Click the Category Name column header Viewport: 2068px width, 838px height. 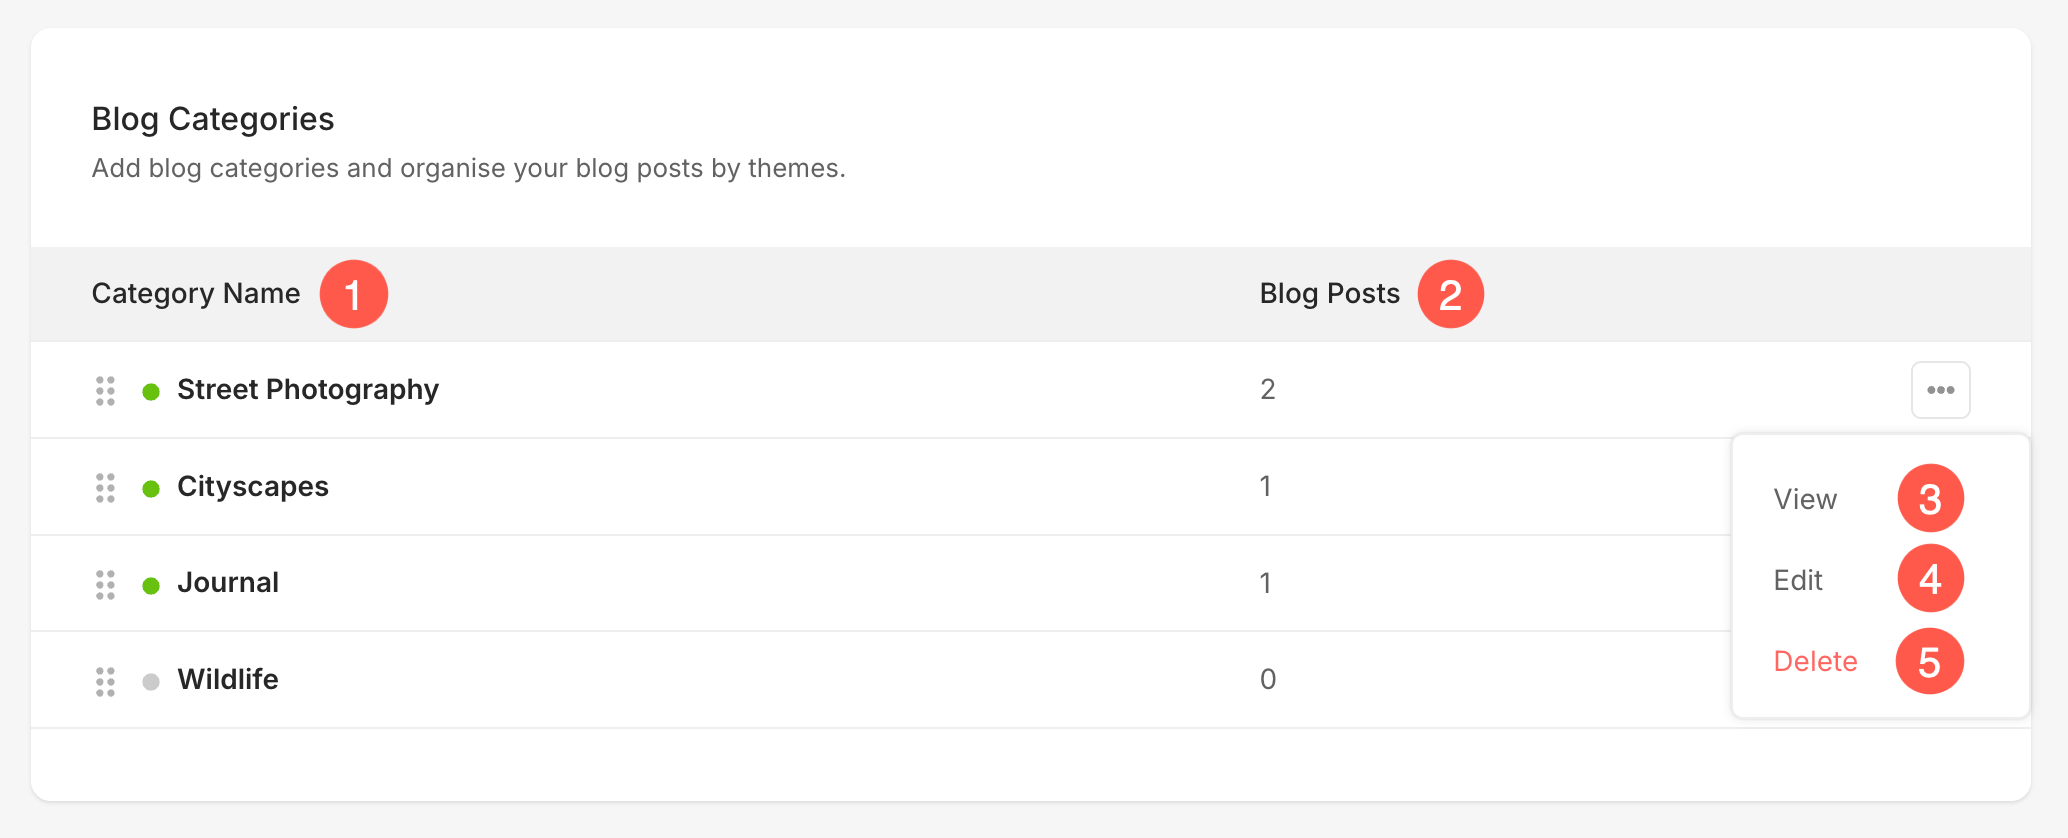tap(196, 293)
